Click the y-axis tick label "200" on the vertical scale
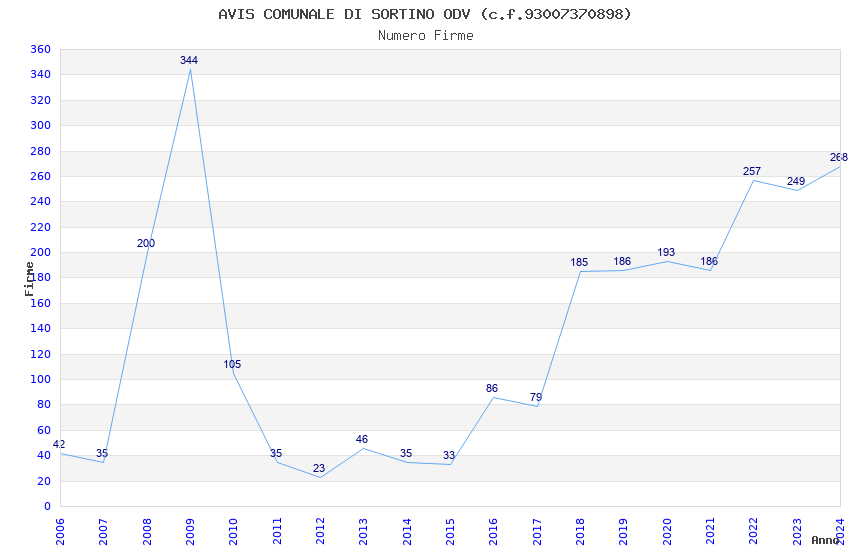This screenshot has height=550, width=850. 41,252
